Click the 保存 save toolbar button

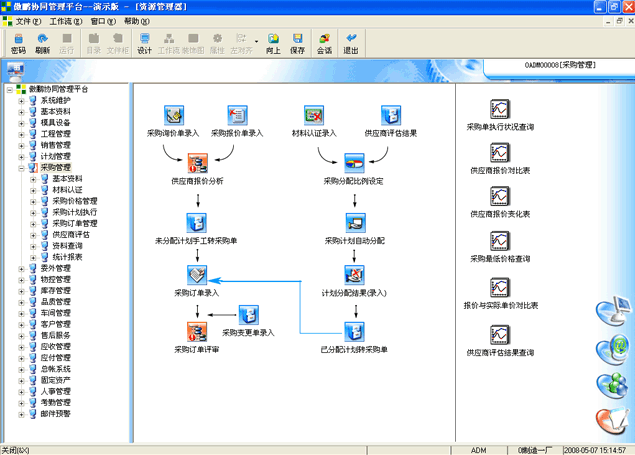[297, 43]
